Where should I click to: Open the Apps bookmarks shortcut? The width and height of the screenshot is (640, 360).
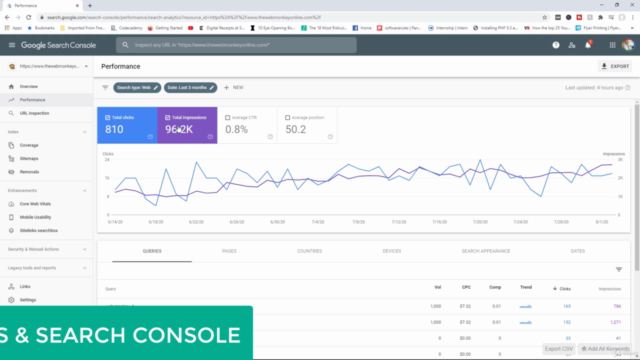pos(13,28)
